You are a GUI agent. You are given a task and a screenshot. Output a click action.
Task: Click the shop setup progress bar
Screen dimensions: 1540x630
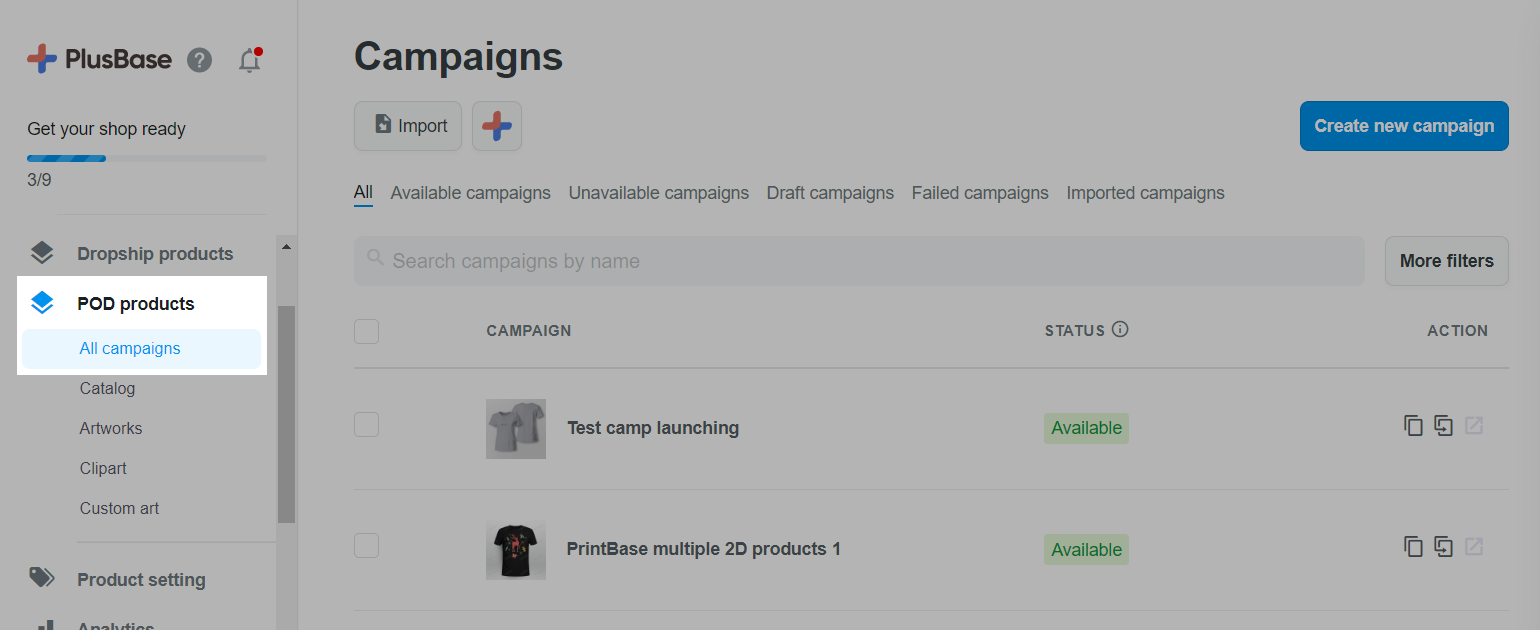click(x=147, y=158)
